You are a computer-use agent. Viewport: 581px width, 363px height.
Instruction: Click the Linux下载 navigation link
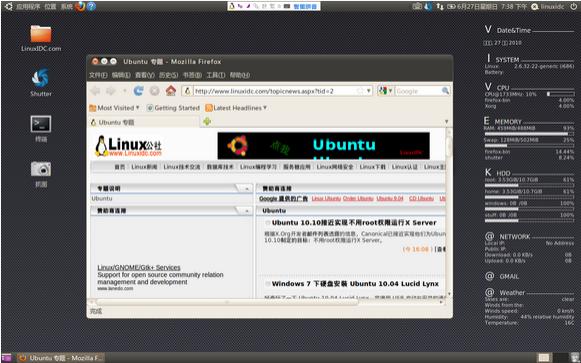tap(372, 167)
